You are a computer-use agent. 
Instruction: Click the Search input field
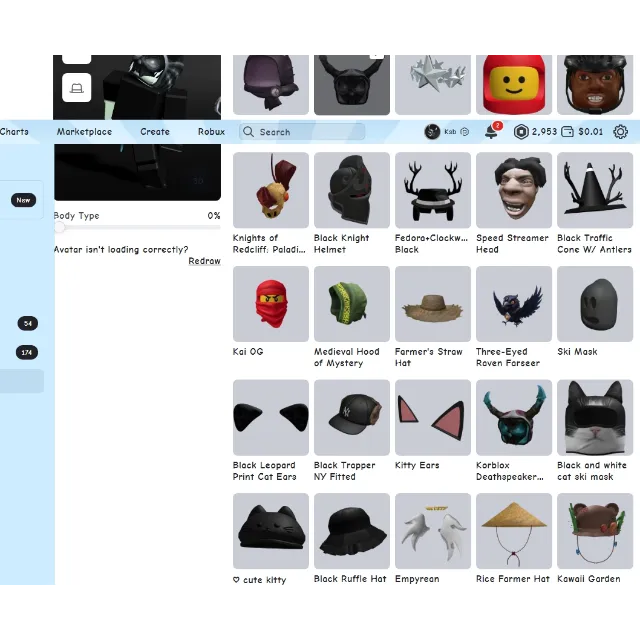pyautogui.click(x=302, y=132)
